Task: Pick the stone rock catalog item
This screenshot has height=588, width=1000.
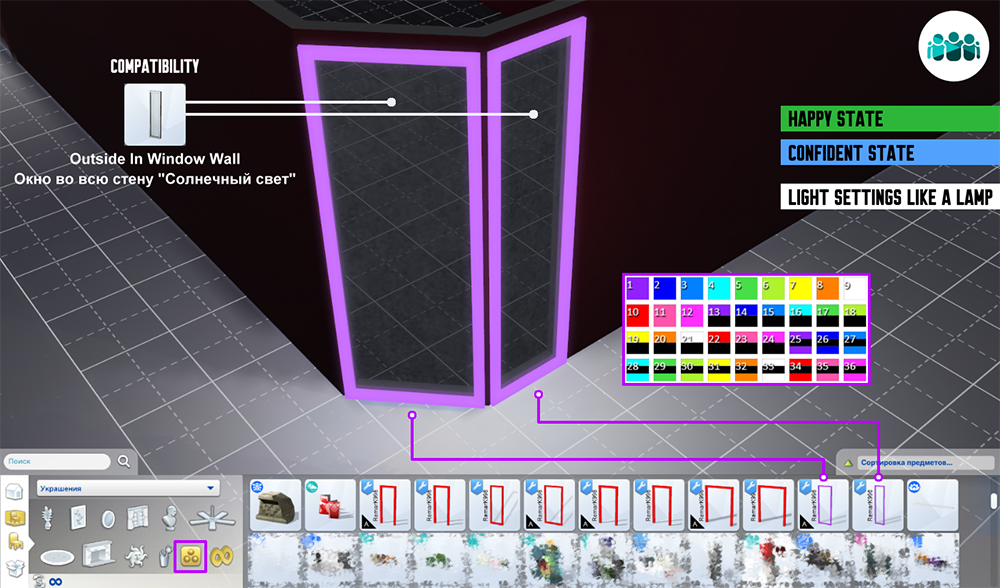Action: [276, 505]
